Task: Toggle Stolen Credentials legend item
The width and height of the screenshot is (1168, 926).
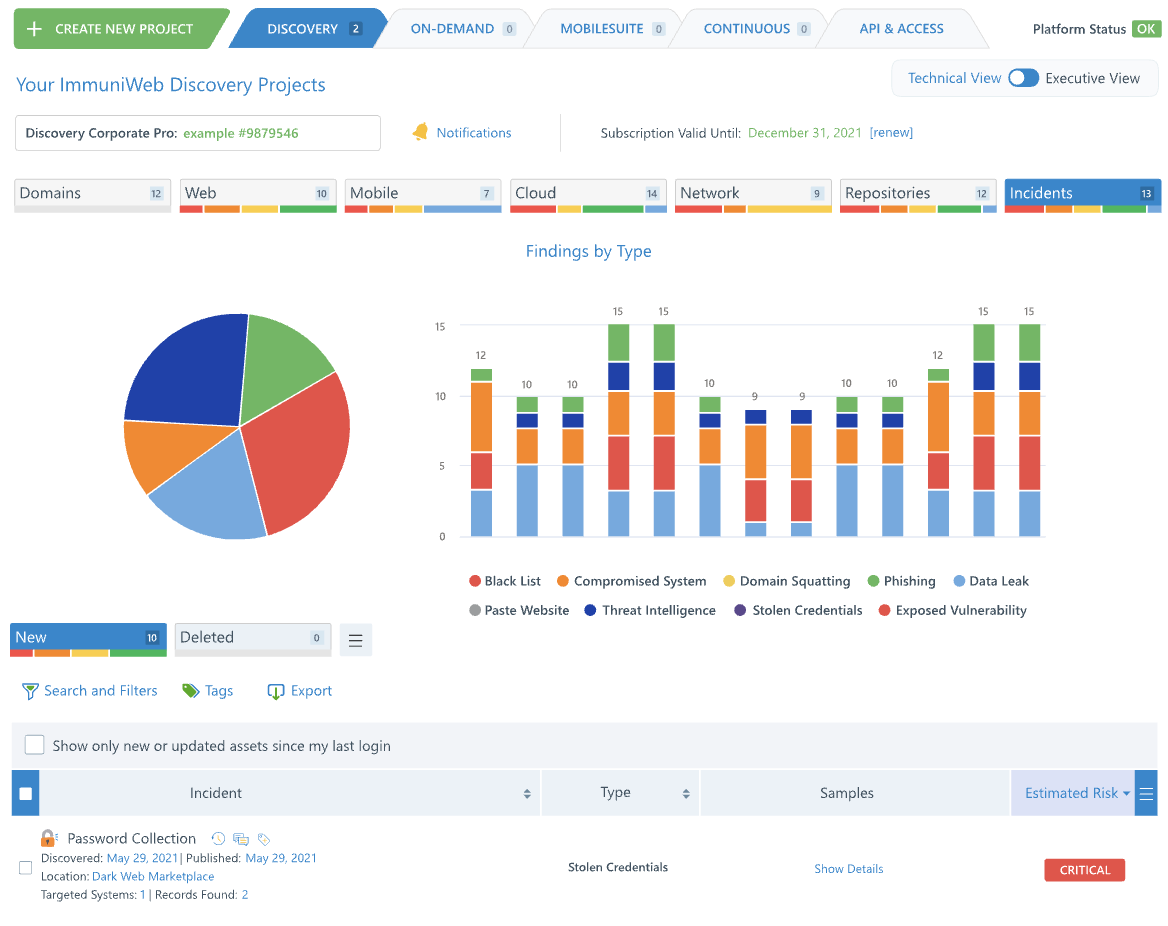Action: click(x=798, y=610)
